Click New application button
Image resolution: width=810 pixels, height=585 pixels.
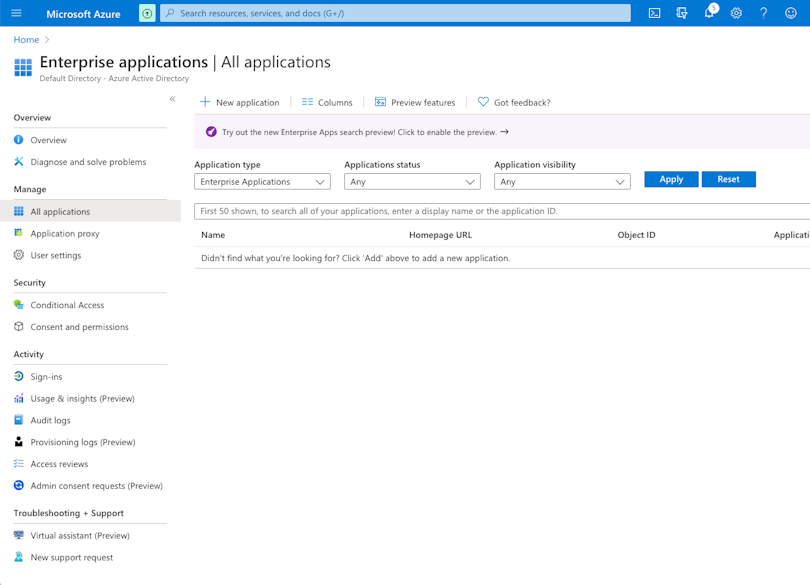point(240,102)
